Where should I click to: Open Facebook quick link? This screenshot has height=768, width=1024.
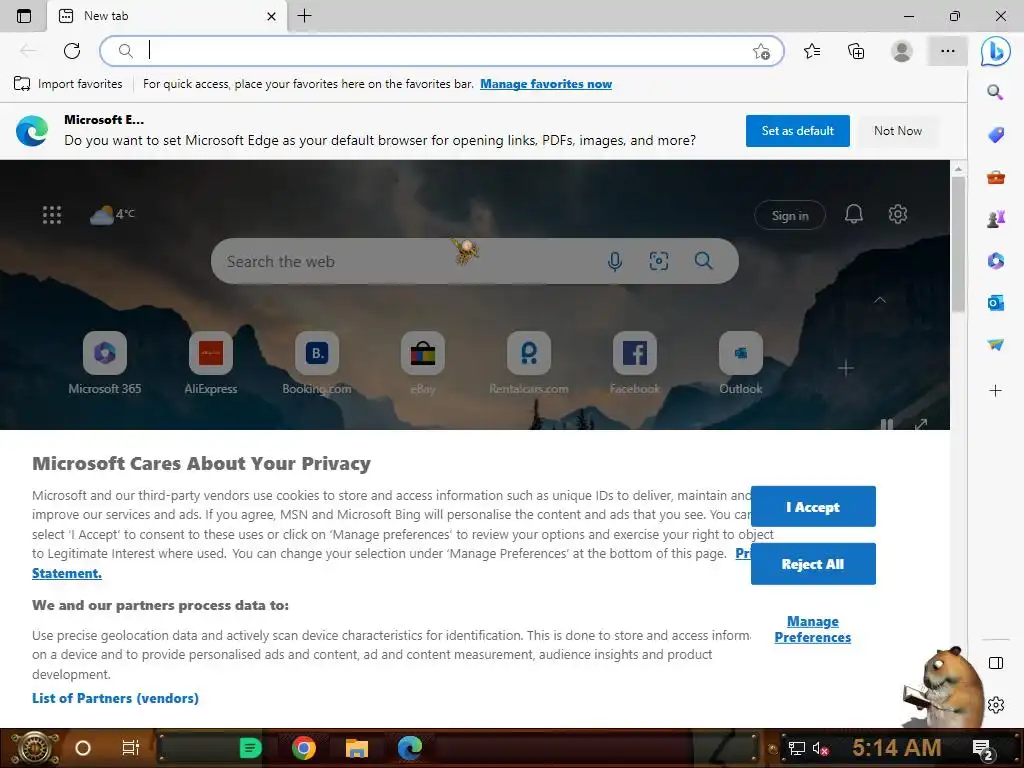click(634, 363)
